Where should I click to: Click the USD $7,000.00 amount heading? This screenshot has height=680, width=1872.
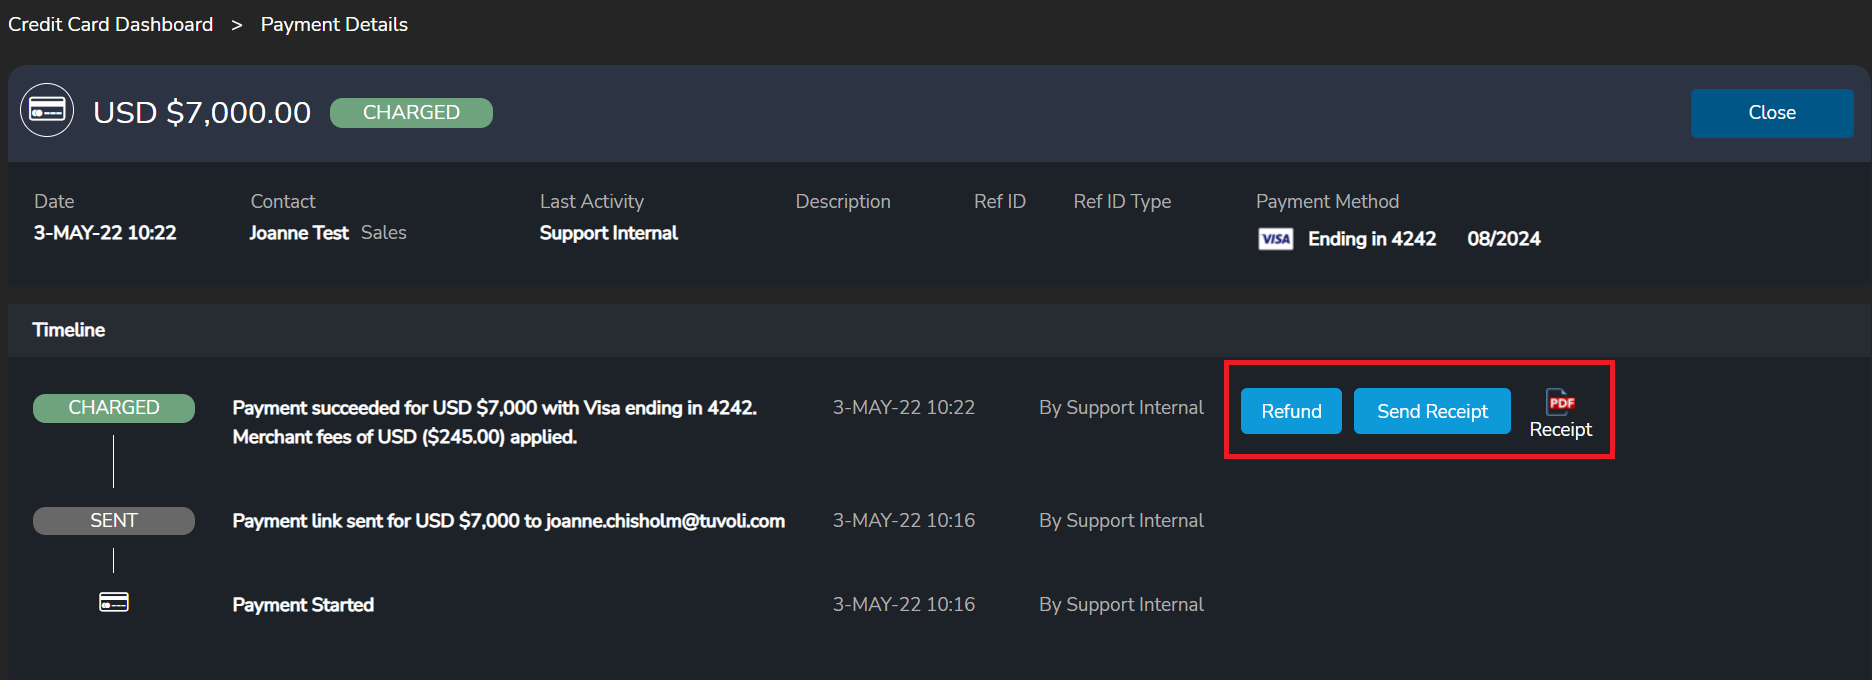pos(202,113)
